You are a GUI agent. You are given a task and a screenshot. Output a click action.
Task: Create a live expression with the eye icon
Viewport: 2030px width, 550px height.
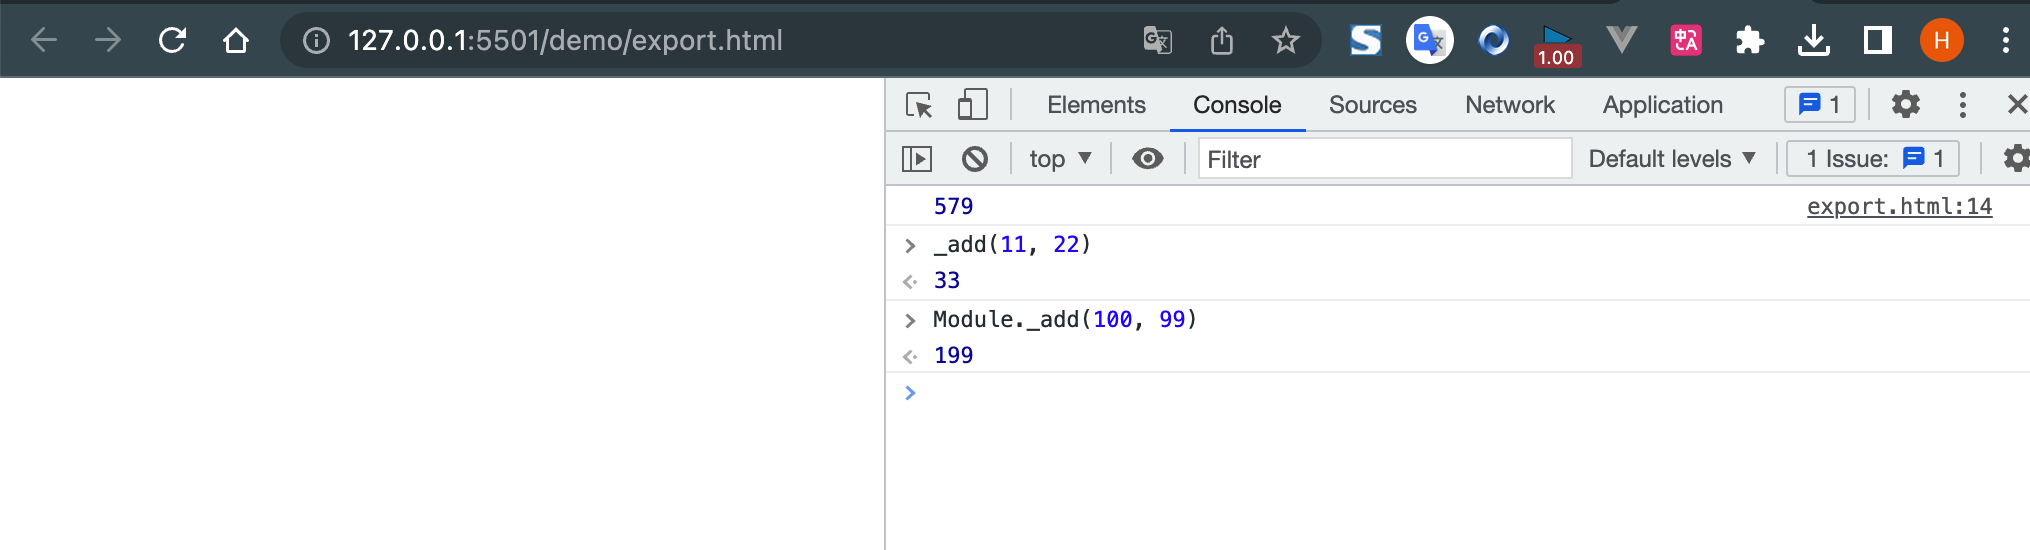1147,159
